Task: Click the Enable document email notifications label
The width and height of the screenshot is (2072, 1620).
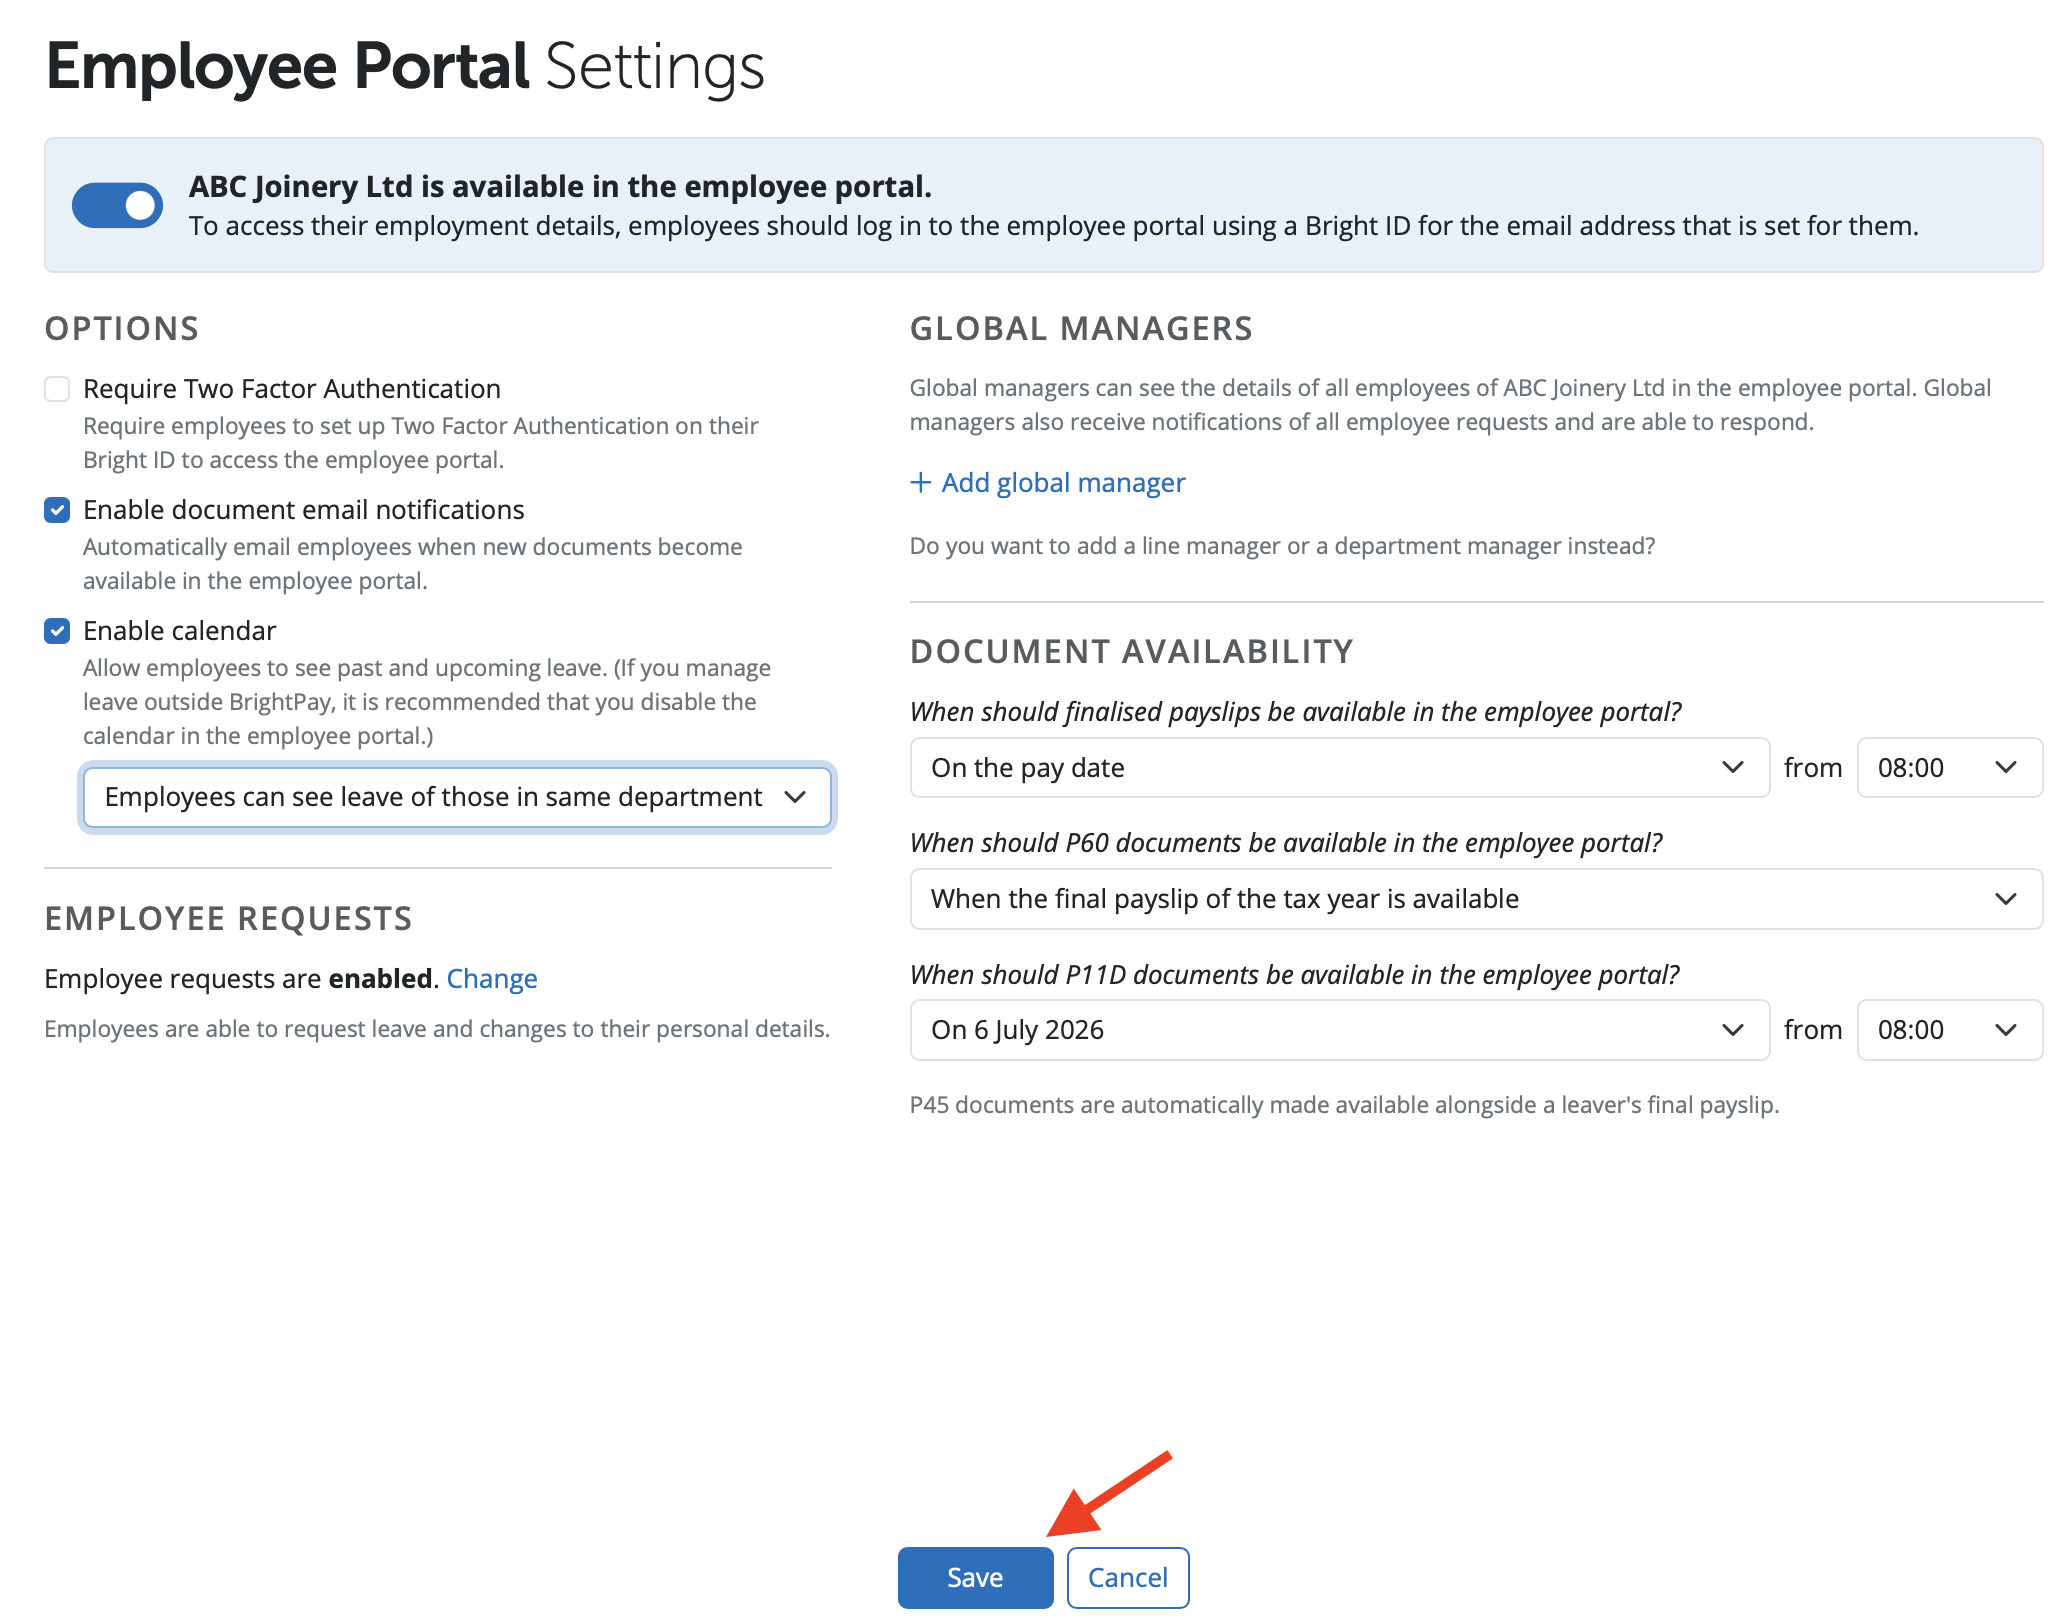Action: pos(303,510)
